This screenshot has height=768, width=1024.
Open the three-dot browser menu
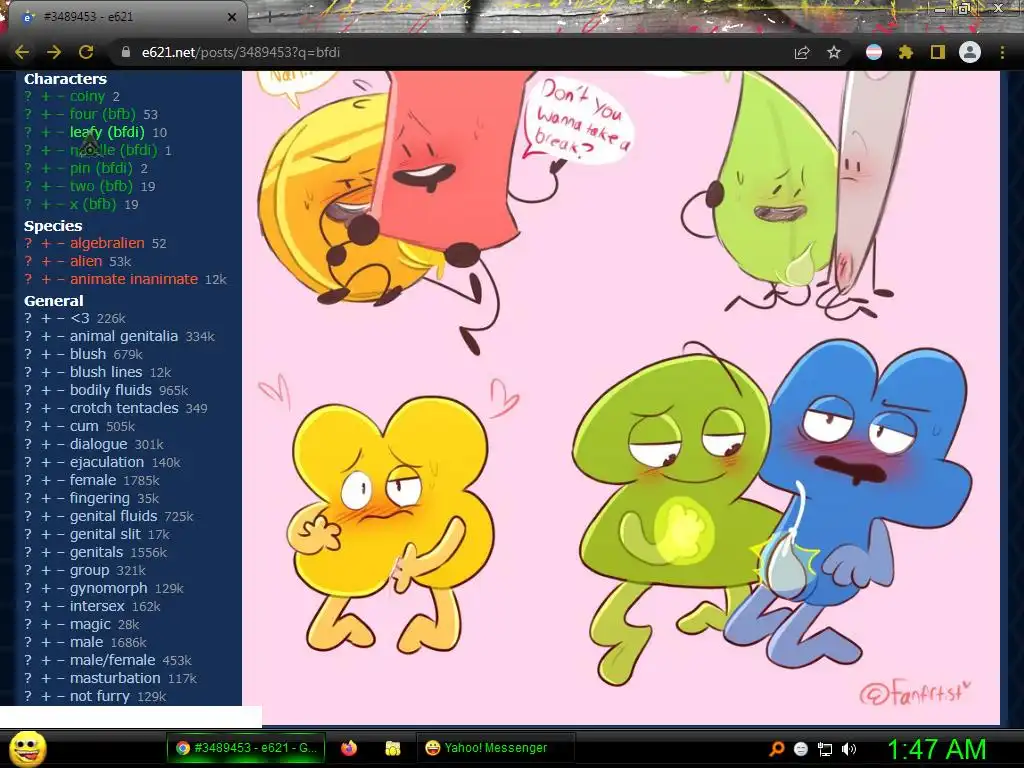click(1002, 53)
